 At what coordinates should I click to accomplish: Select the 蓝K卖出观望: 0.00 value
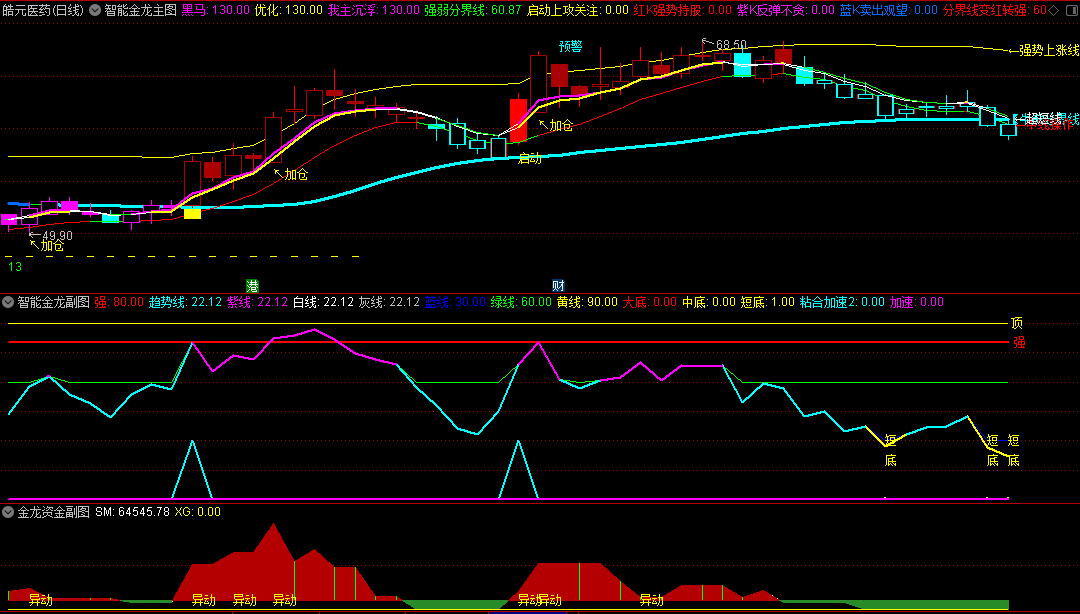(x=889, y=10)
